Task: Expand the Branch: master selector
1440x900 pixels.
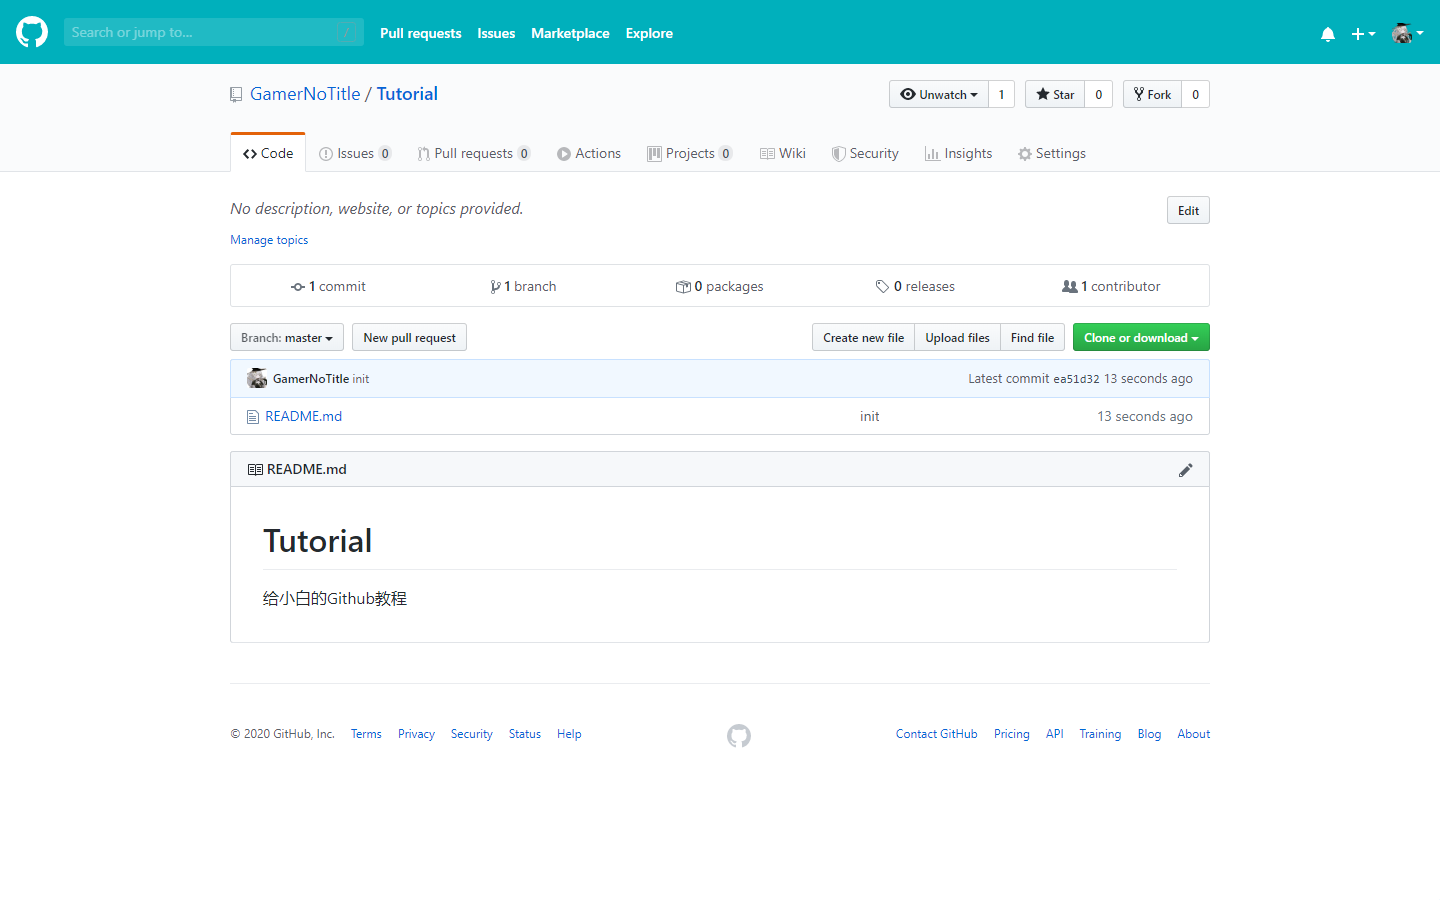Action: click(287, 338)
